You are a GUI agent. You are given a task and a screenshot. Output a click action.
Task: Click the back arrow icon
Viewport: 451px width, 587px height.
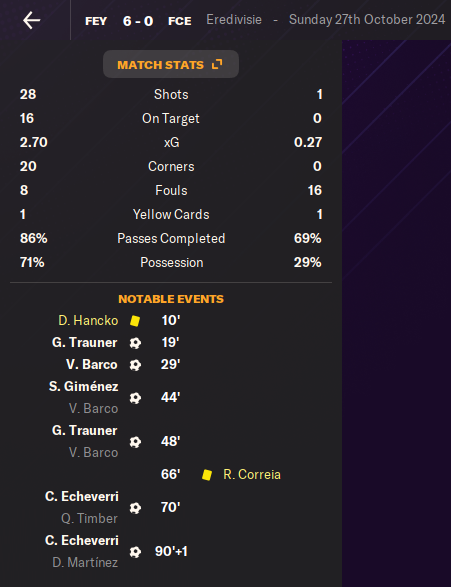click(x=31, y=20)
